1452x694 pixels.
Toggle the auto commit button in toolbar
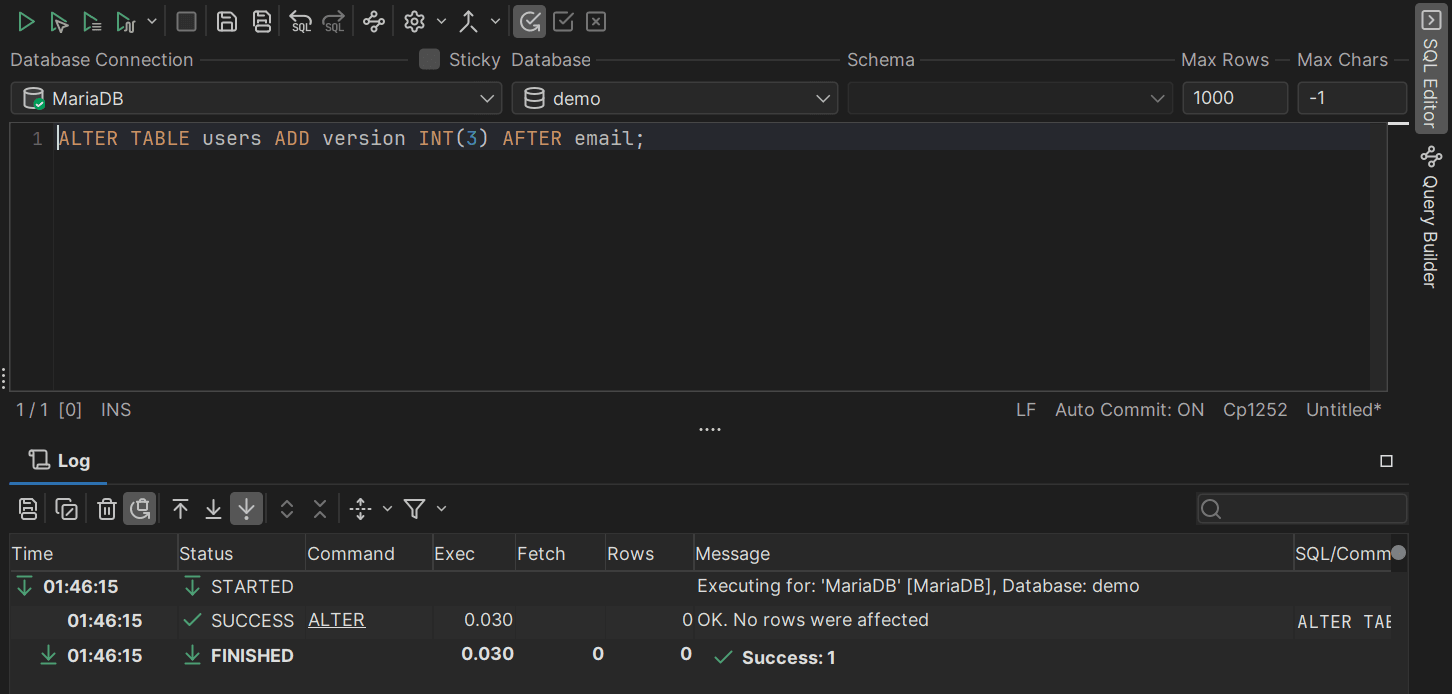point(530,21)
